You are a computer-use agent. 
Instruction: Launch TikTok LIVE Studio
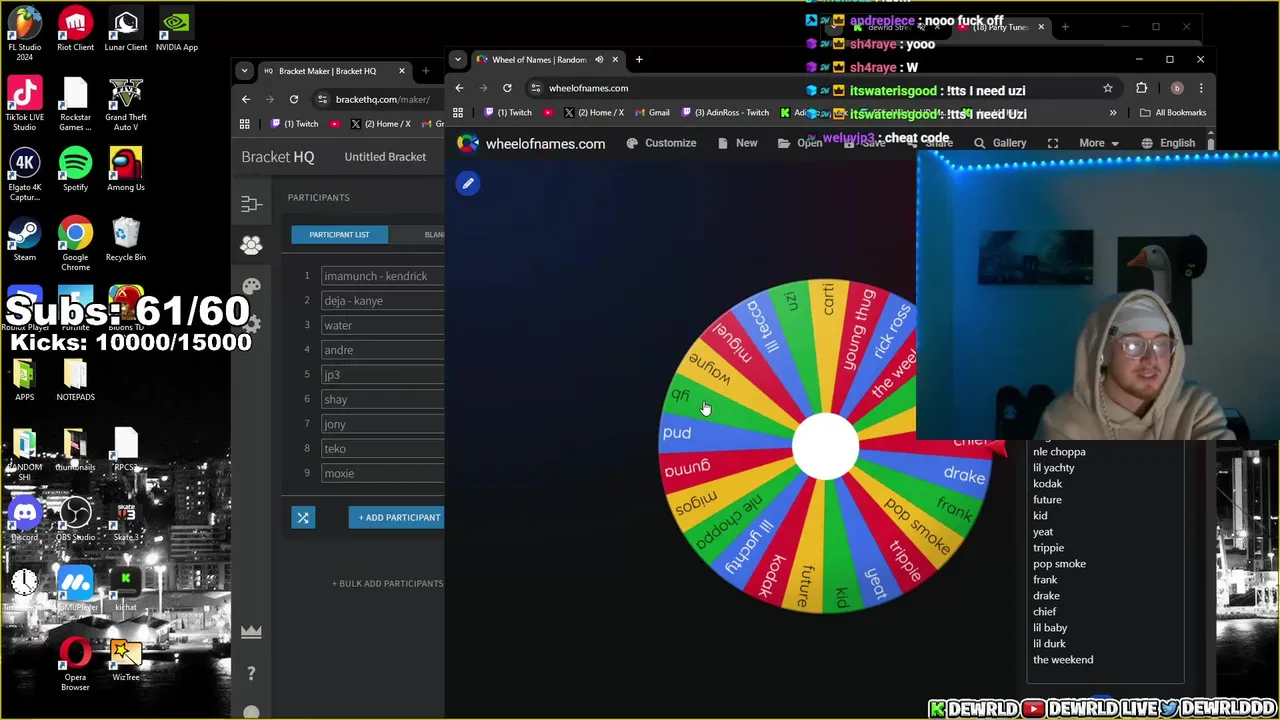[x=24, y=105]
